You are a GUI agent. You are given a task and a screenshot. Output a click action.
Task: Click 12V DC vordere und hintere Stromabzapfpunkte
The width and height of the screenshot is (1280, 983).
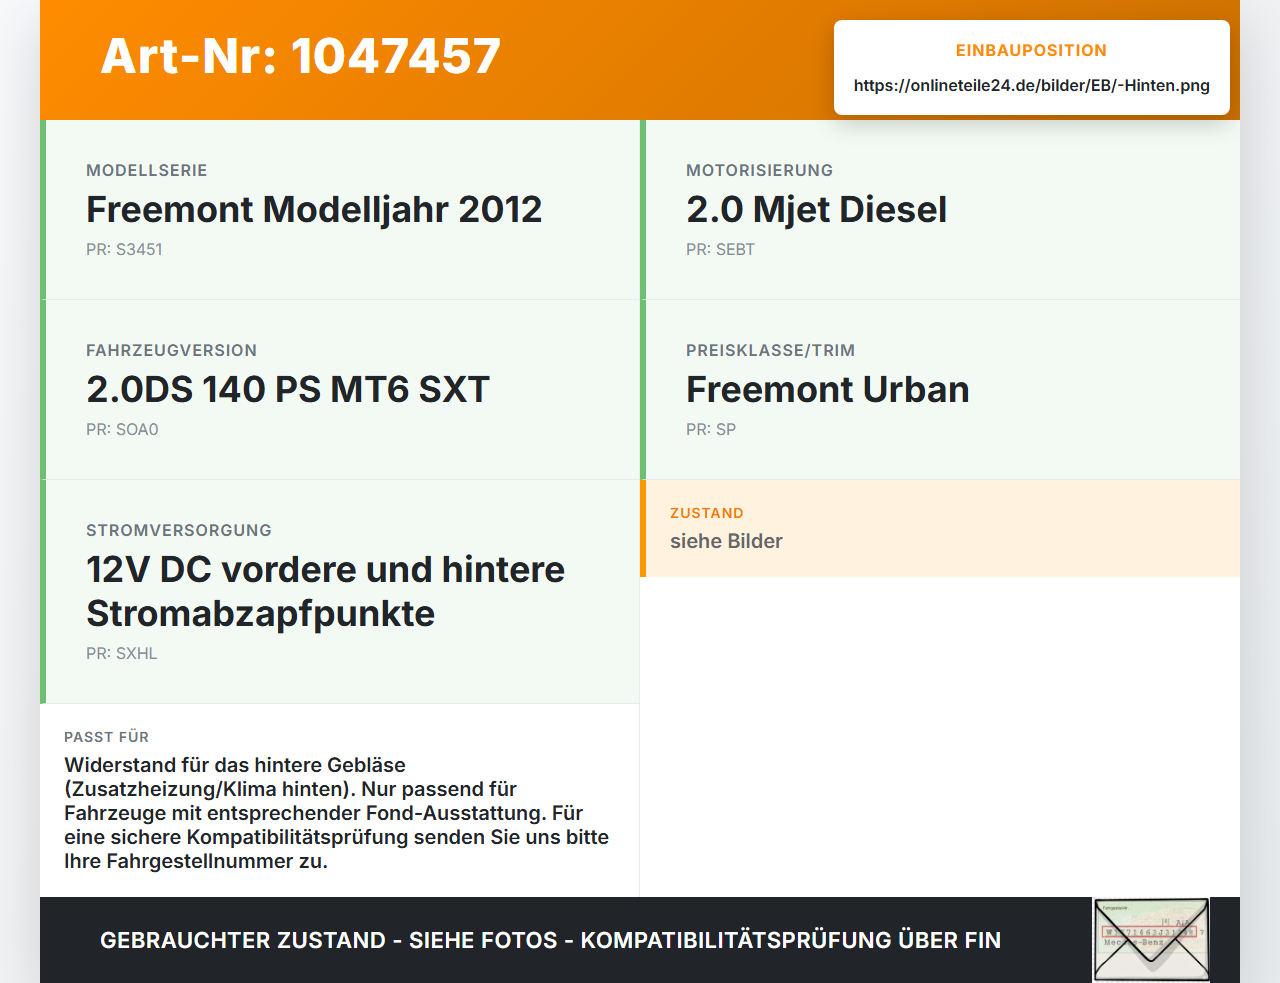pos(325,591)
